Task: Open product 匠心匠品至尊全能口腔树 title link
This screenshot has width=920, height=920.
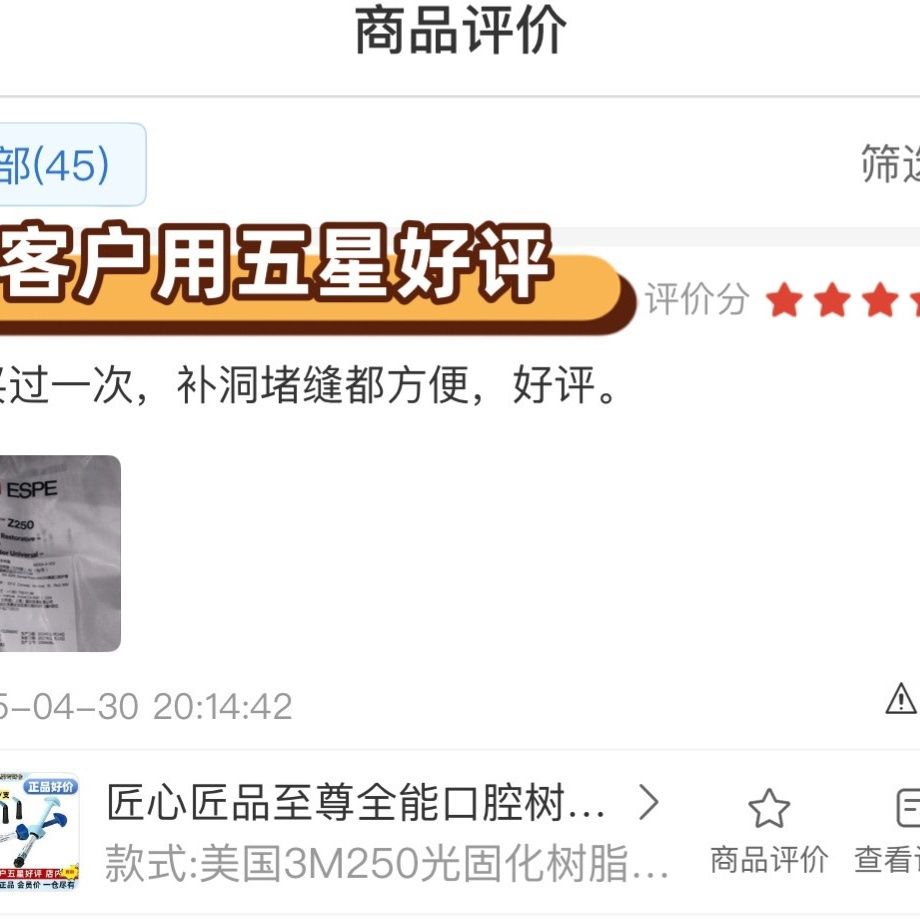Action: click(x=356, y=803)
